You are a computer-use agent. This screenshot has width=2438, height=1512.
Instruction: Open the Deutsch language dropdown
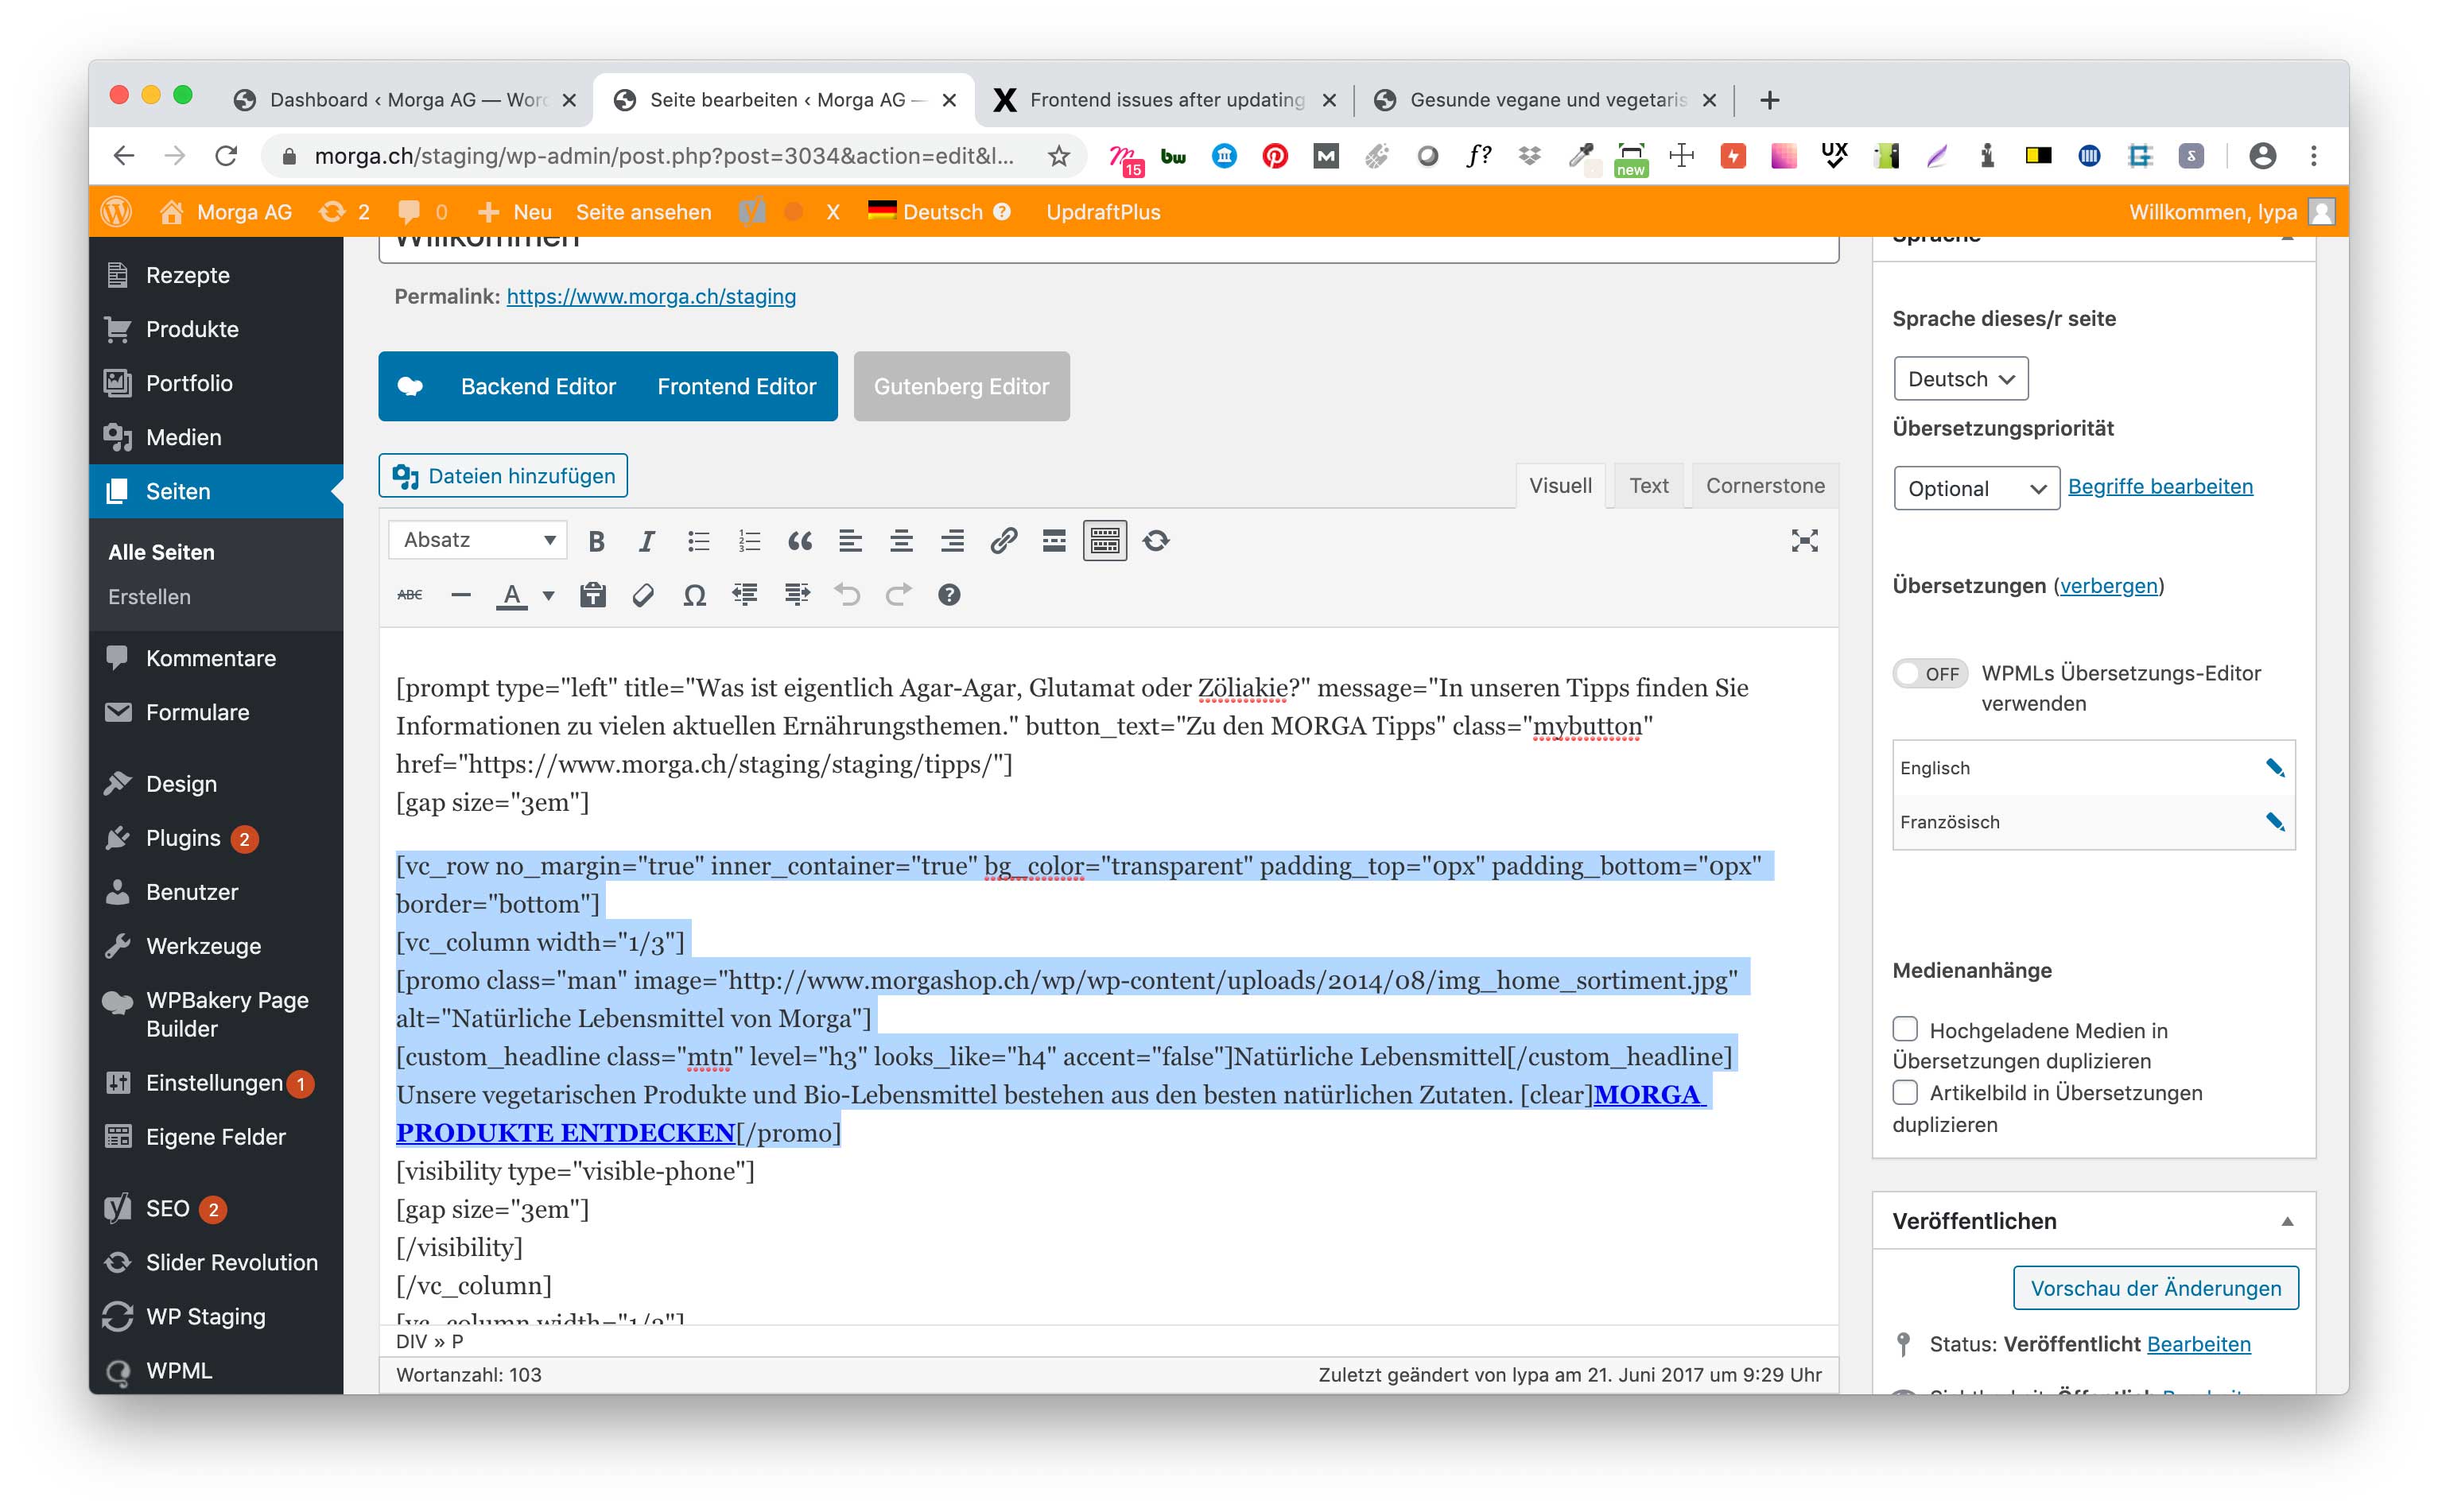pos(1960,379)
